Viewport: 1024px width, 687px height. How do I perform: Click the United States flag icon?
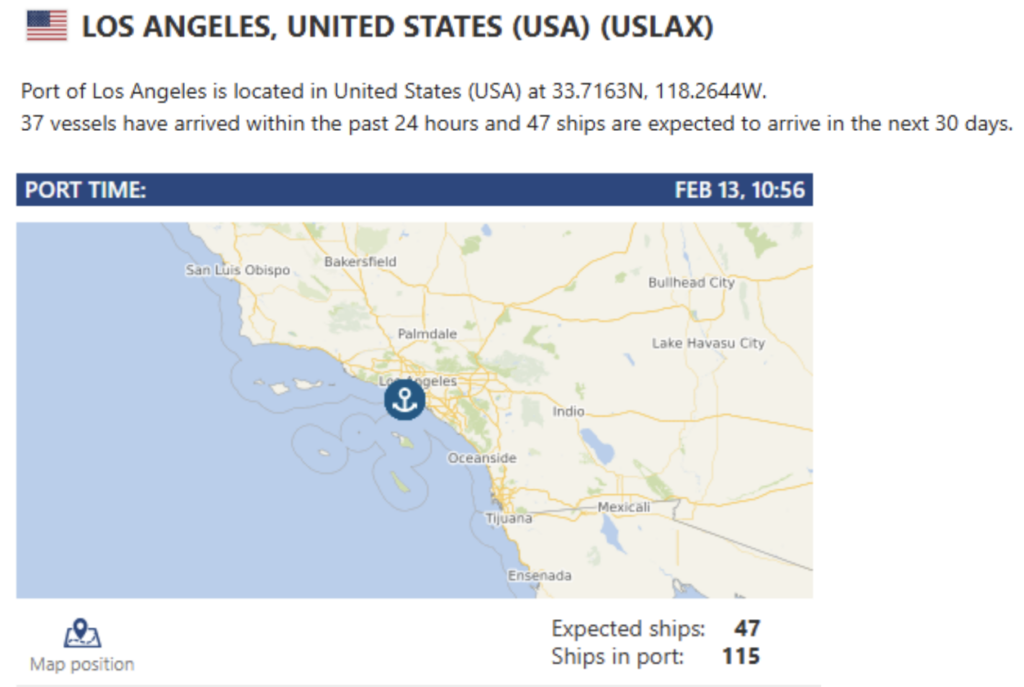pyautogui.click(x=46, y=27)
